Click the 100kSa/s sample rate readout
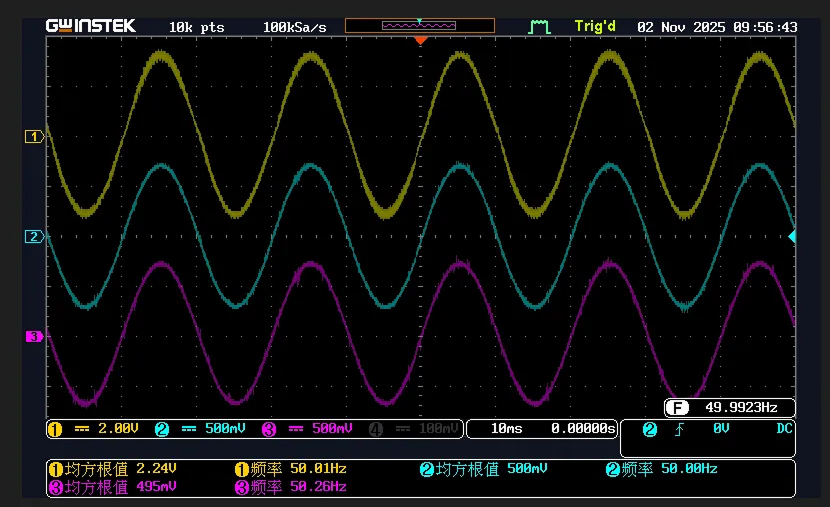The height and width of the screenshot is (507, 830). pyautogui.click(x=294, y=28)
